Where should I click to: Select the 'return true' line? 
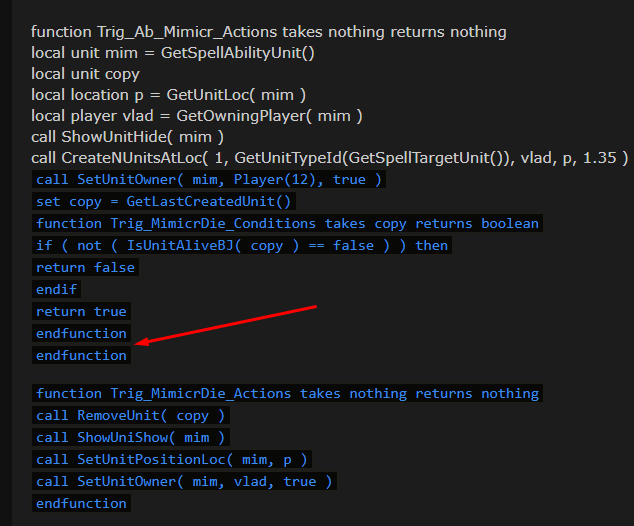pos(81,311)
